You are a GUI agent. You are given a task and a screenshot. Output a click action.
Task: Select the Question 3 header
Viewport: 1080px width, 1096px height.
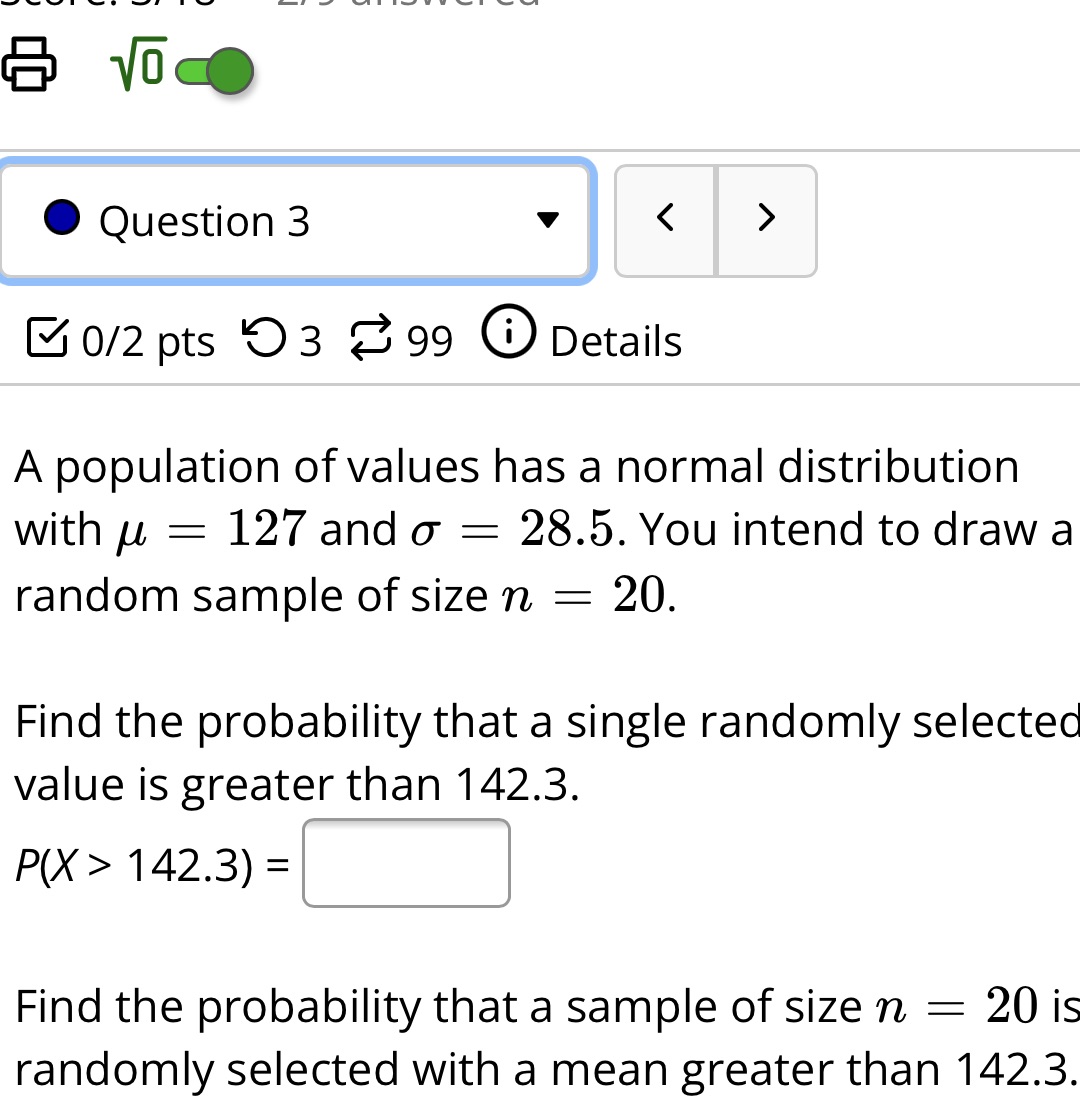point(295,220)
